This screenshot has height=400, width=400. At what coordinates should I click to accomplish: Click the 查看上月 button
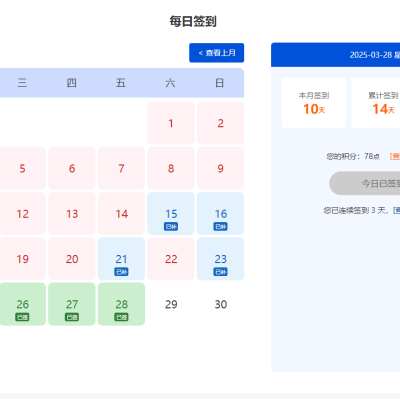pos(217,53)
